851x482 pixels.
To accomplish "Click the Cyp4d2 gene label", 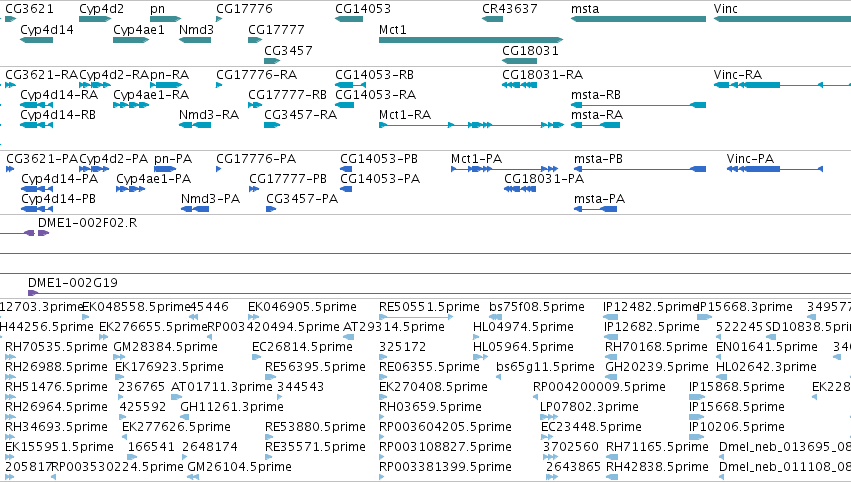I will point(101,9).
